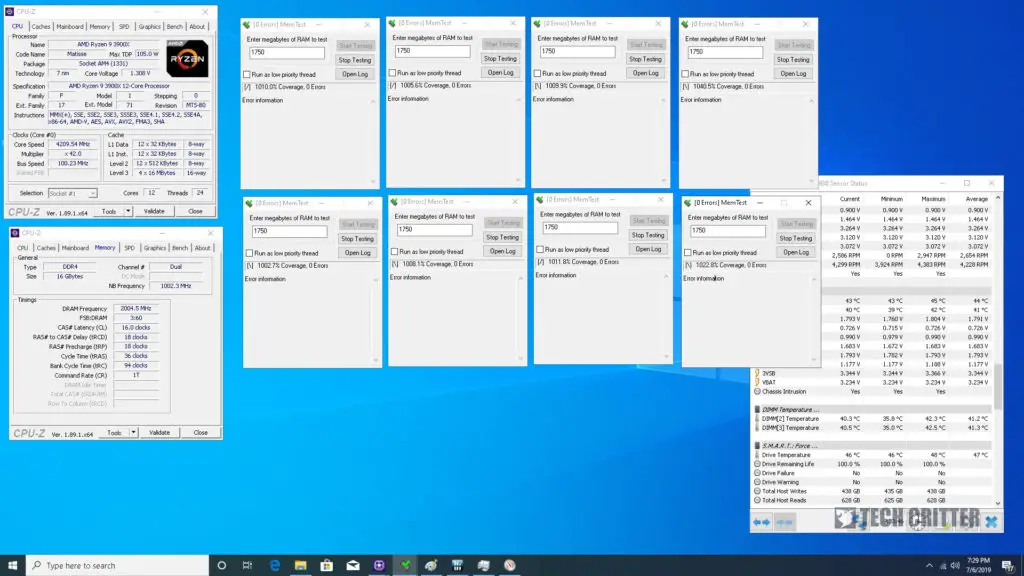Enable low priority thread in 1011.8% coverage MemTest

pyautogui.click(x=539, y=249)
